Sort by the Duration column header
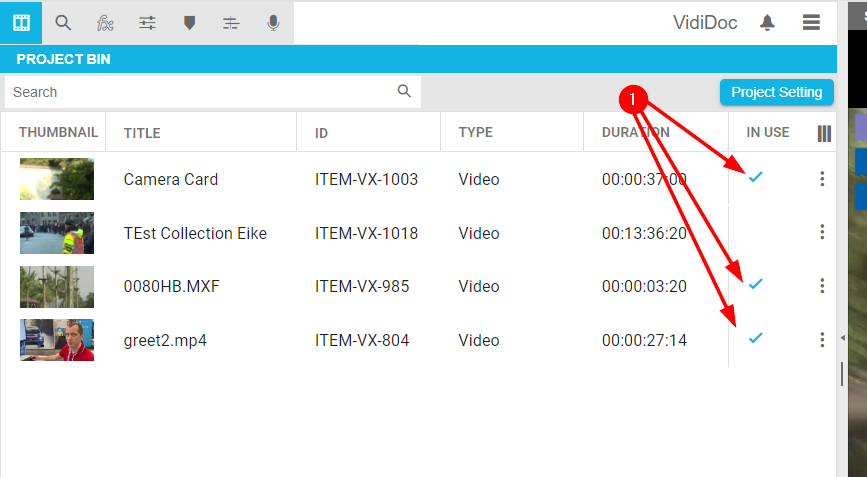The height and width of the screenshot is (477, 867). coord(628,133)
